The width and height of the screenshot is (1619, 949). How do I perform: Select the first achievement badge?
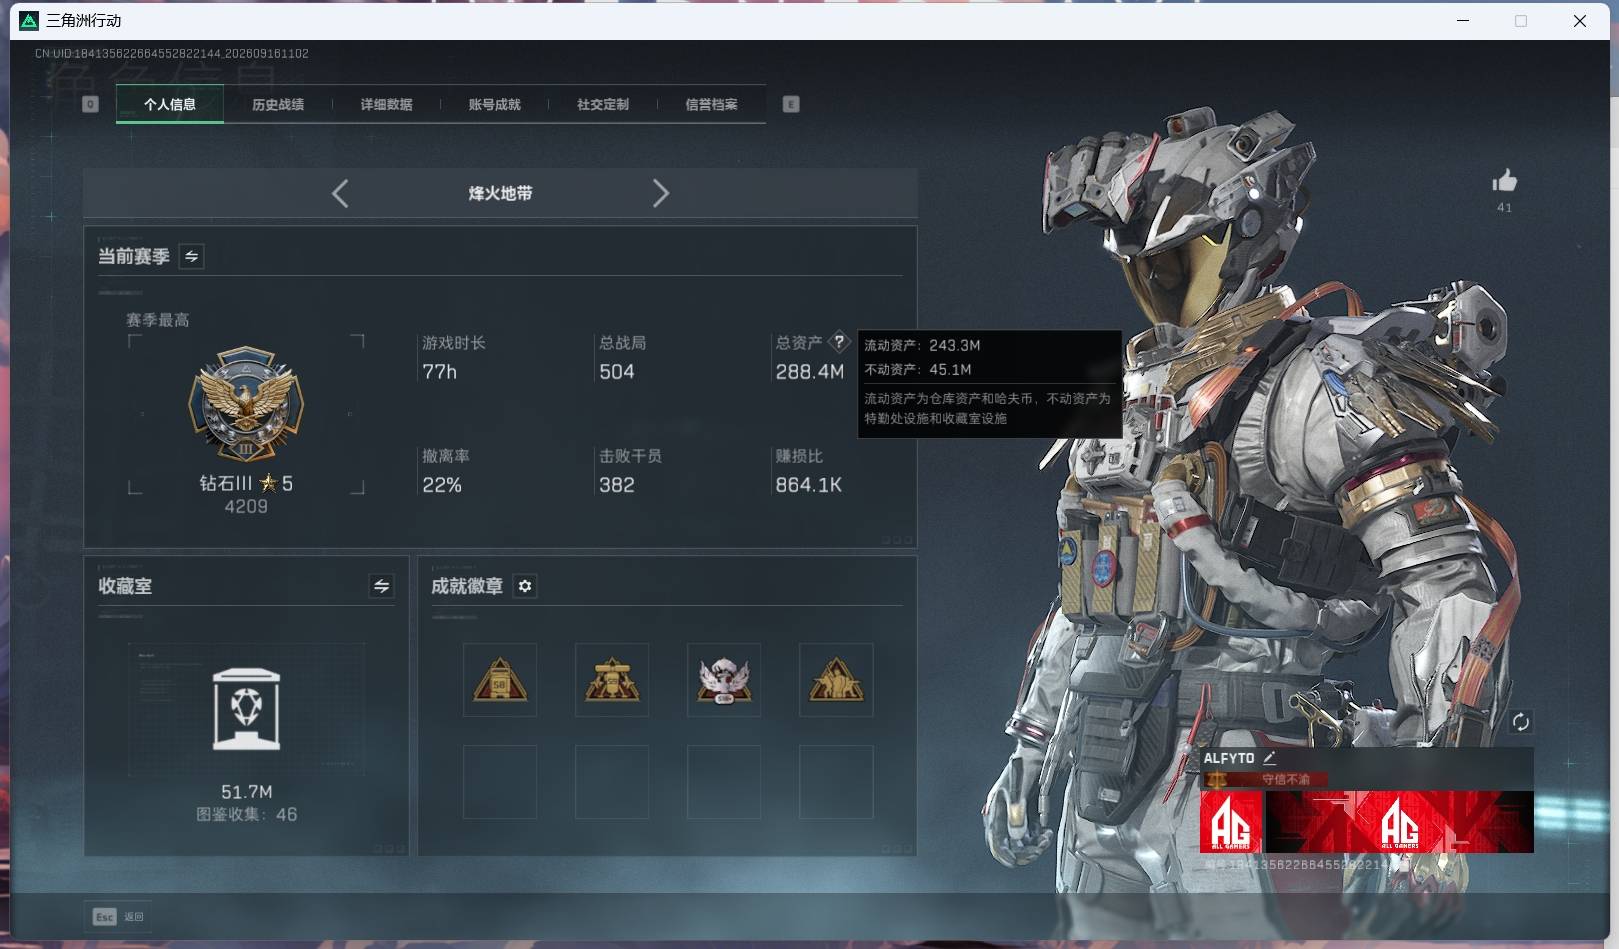[500, 680]
